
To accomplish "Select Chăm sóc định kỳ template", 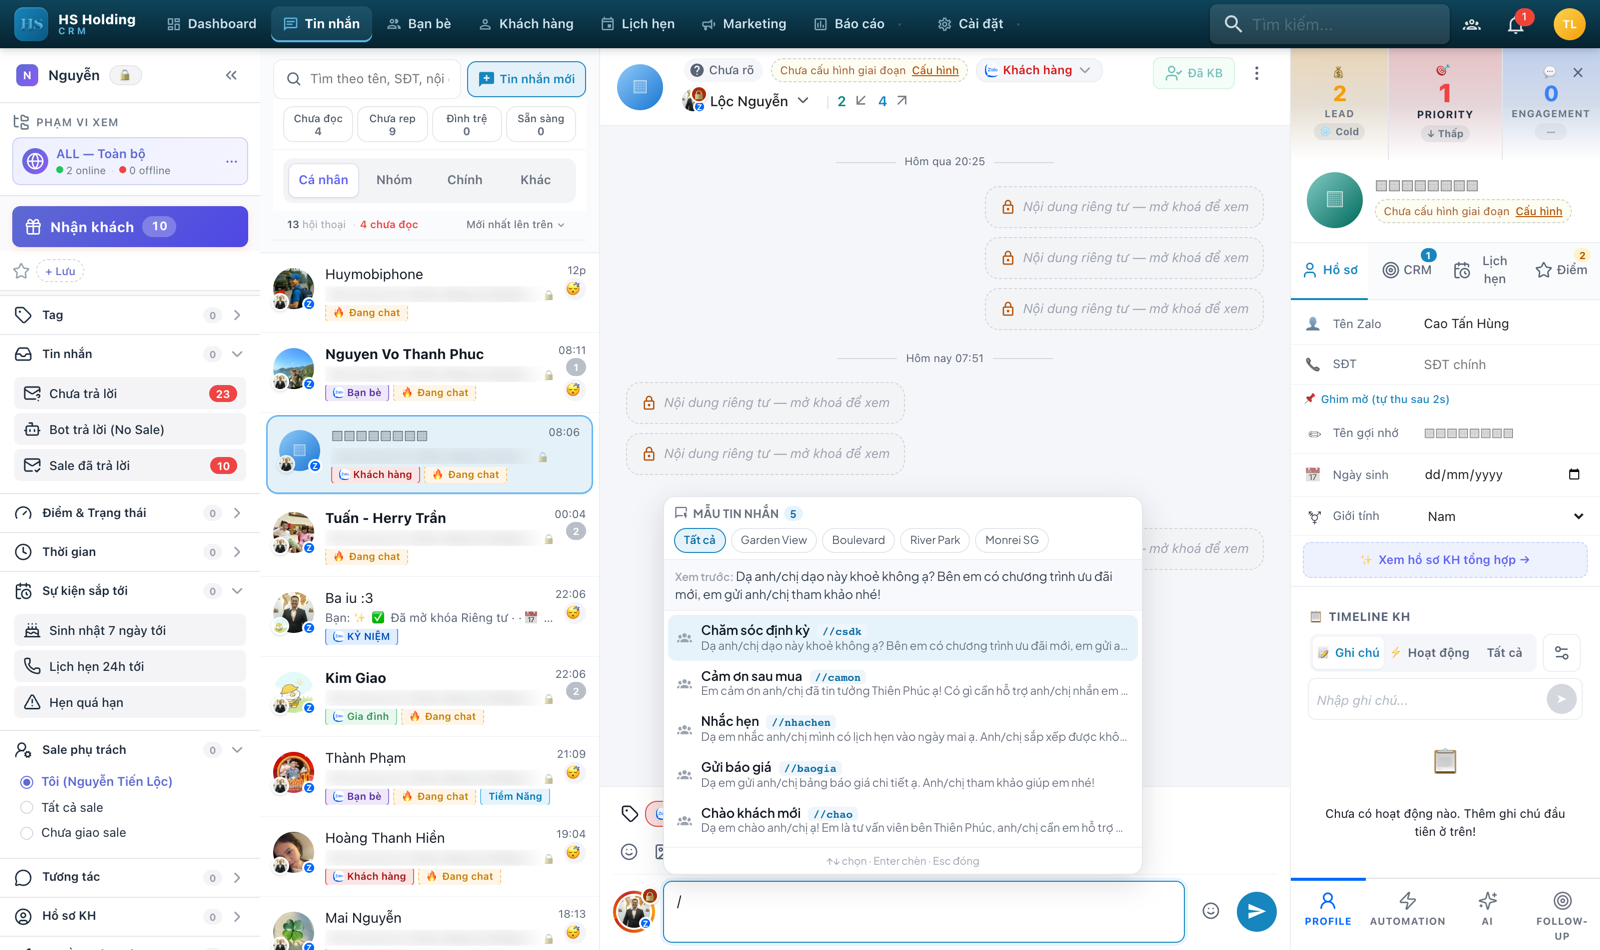I will pos(903,638).
